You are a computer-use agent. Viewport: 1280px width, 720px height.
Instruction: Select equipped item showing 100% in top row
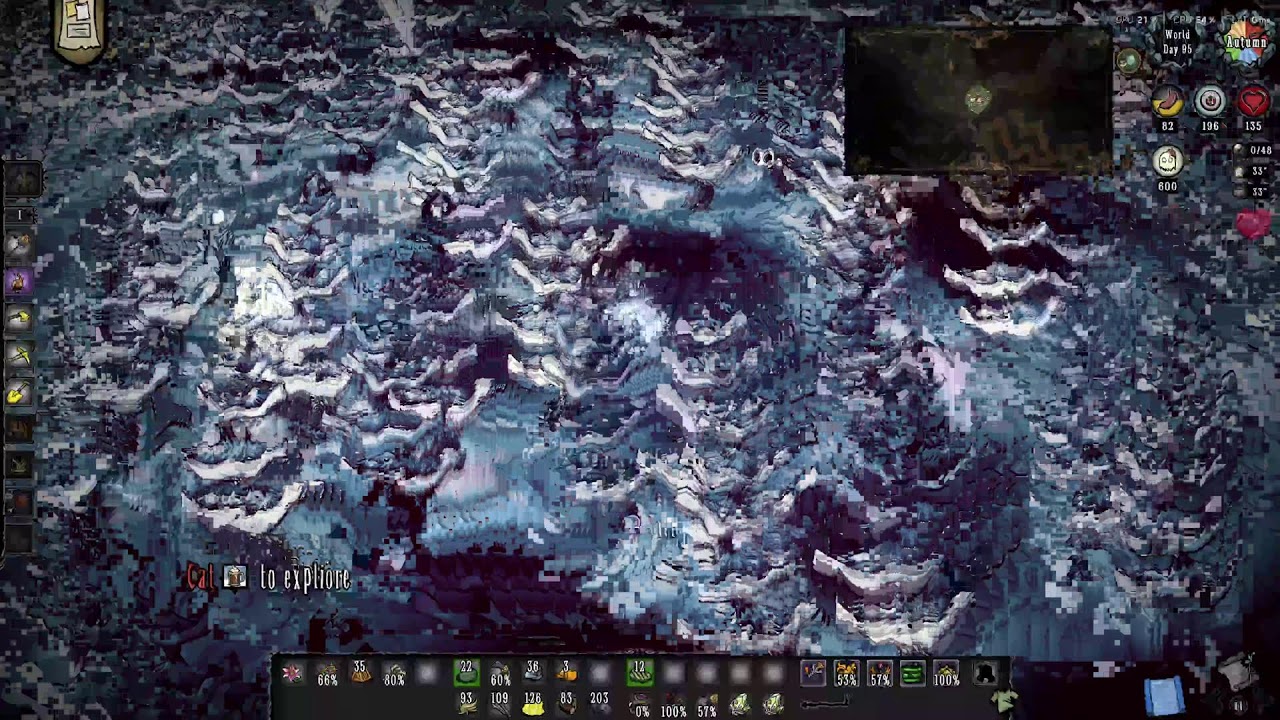coord(946,675)
